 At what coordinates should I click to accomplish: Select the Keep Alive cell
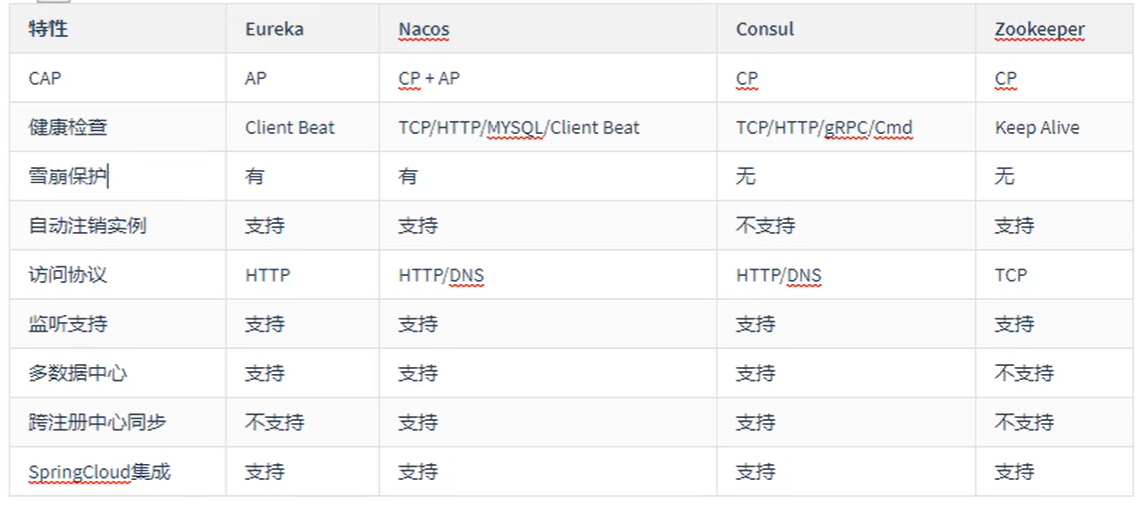click(x=1037, y=127)
